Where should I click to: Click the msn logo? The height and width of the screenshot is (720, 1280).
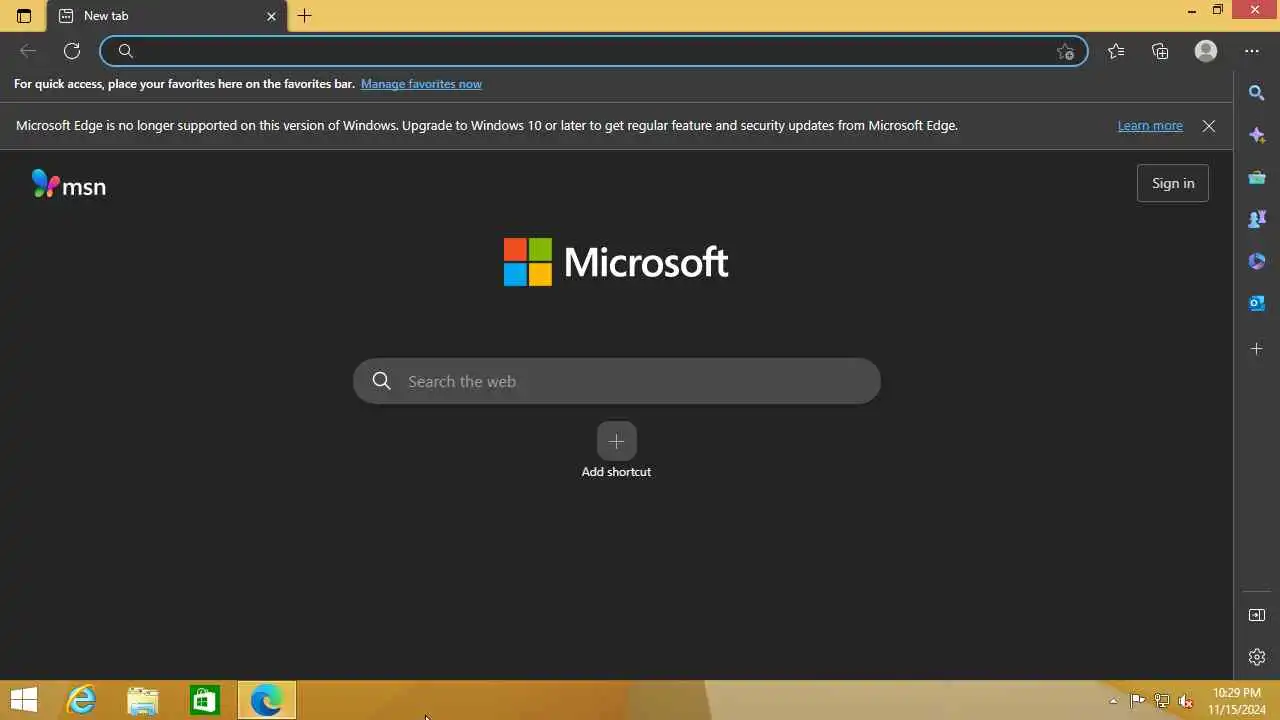[x=68, y=184]
